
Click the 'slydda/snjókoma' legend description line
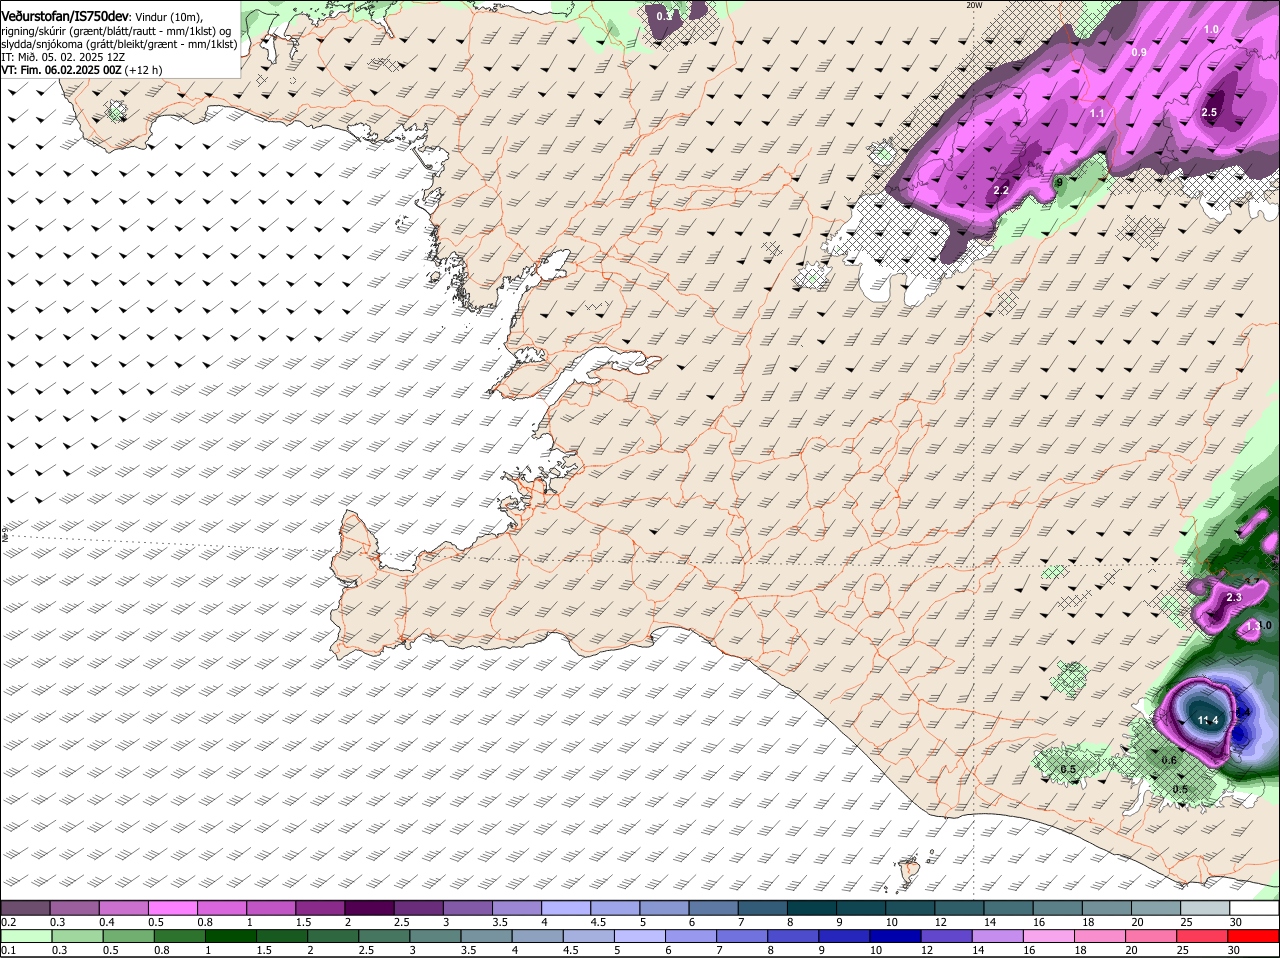point(119,44)
